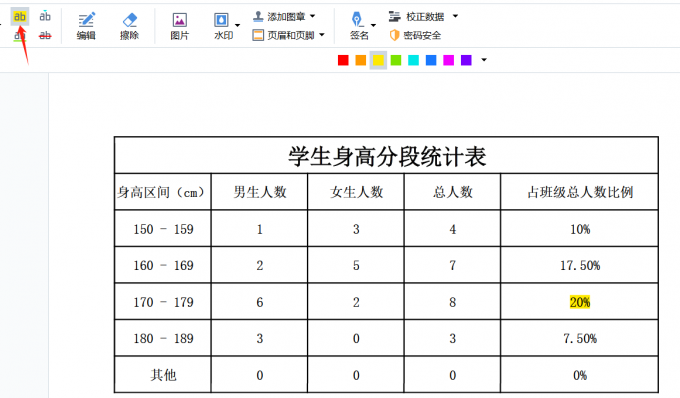680x398 pixels.
Task: Pick the red highlight color
Action: click(x=343, y=60)
